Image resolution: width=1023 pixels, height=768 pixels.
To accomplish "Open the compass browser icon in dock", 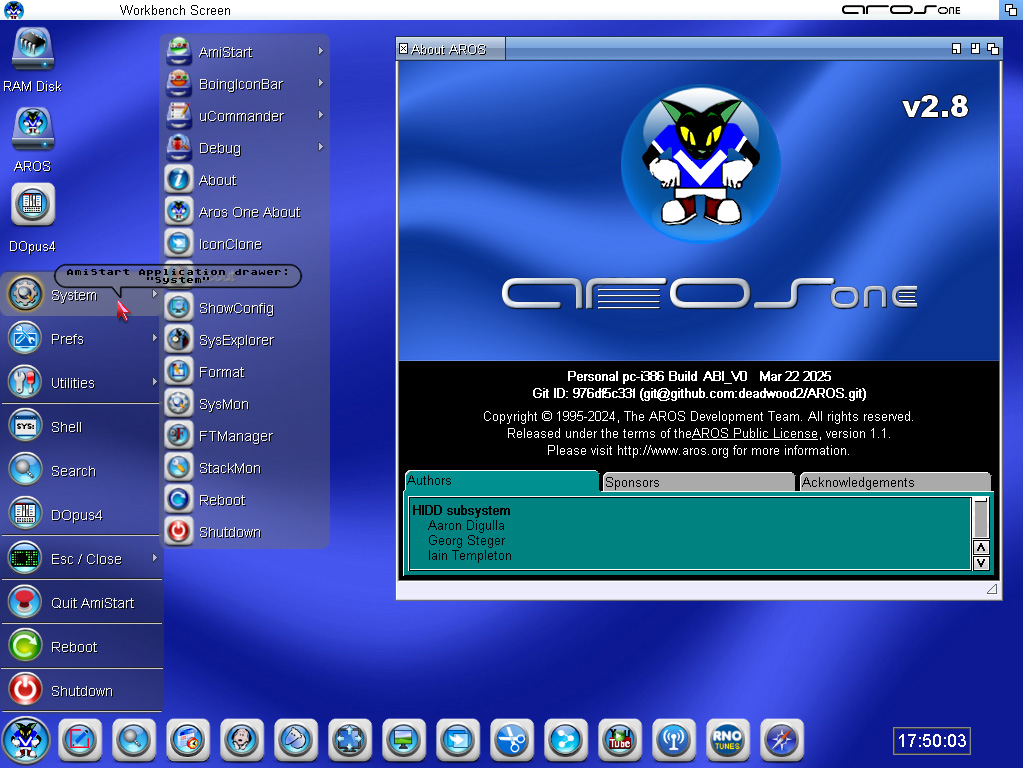I will [x=781, y=740].
